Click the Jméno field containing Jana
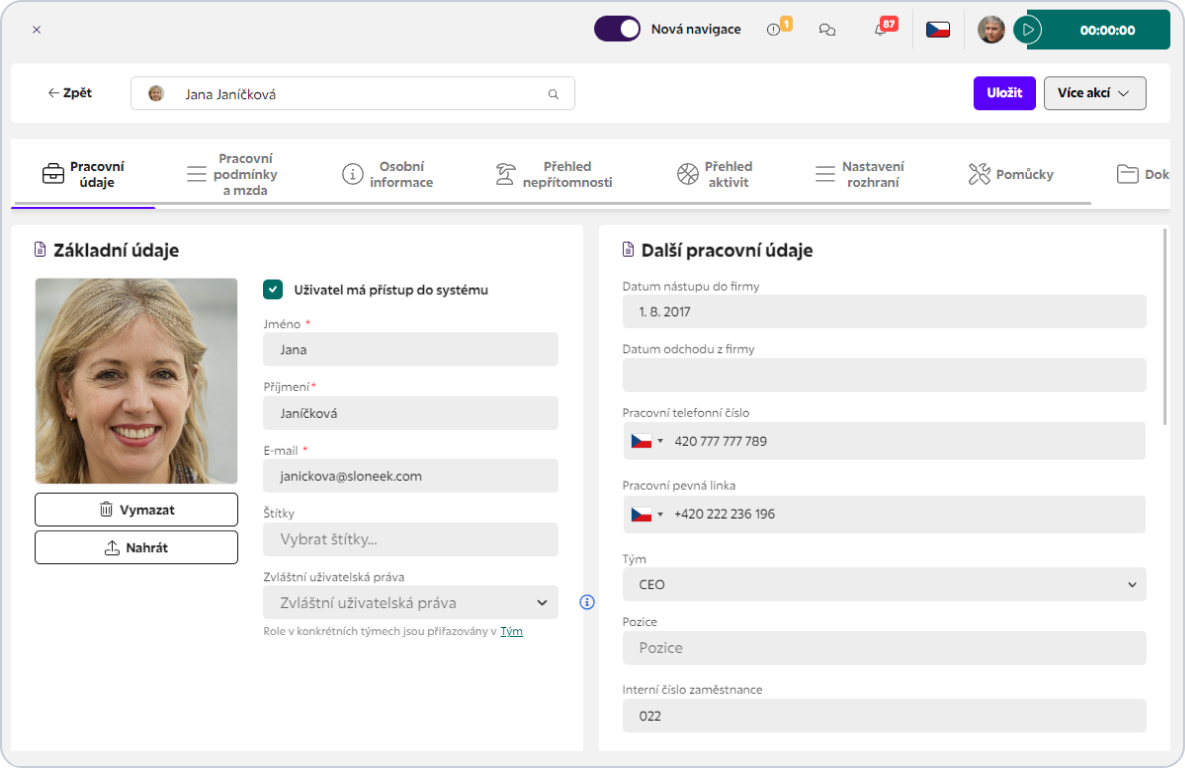This screenshot has height=768, width=1185. click(x=410, y=349)
